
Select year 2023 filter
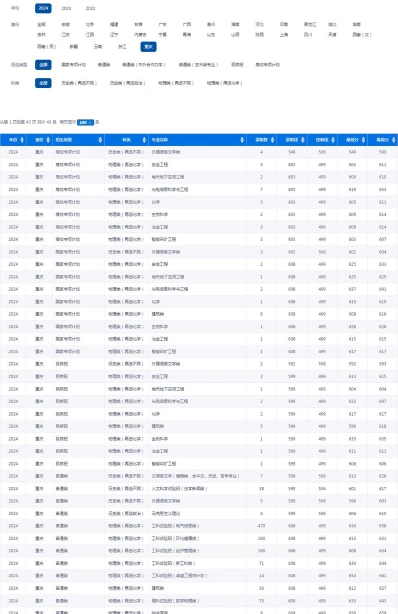(x=66, y=8)
